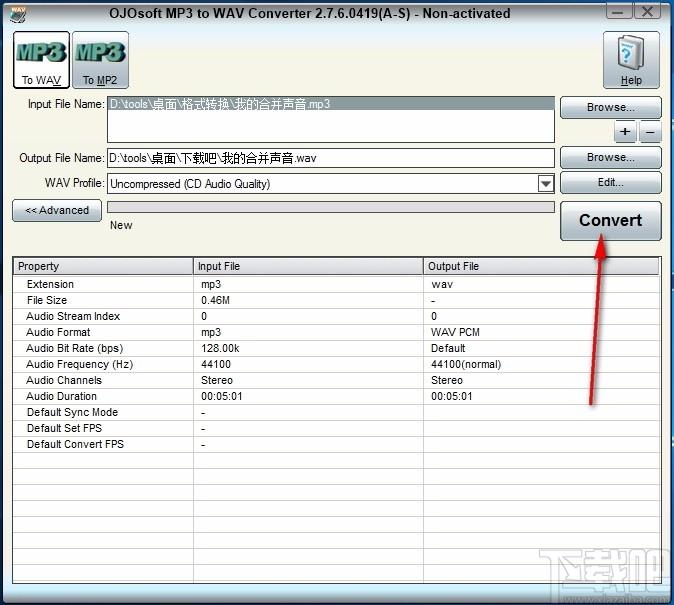674x605 pixels.
Task: Click the 44100(normal) output frequency value
Action: (466, 364)
